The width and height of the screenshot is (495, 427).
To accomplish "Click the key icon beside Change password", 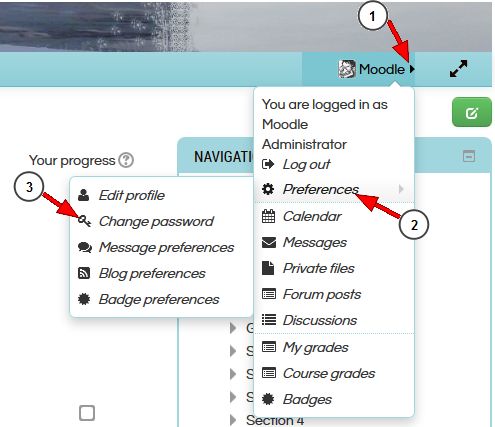I will [x=84, y=221].
